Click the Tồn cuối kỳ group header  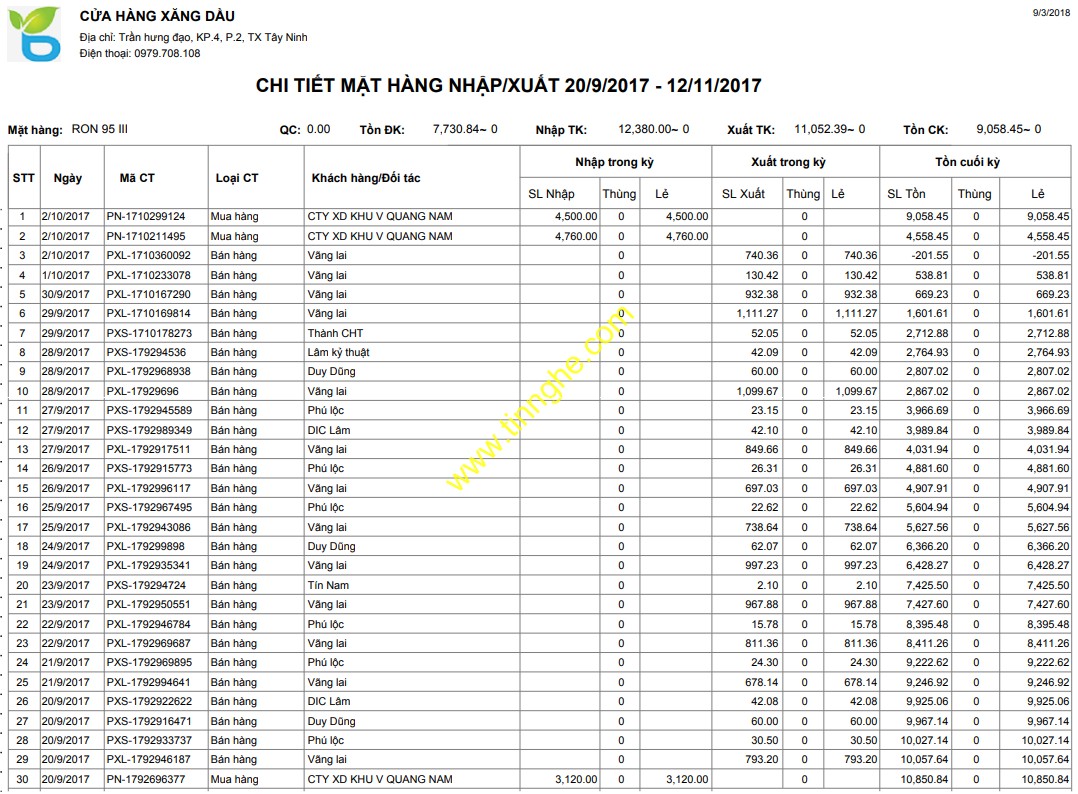tap(967, 162)
